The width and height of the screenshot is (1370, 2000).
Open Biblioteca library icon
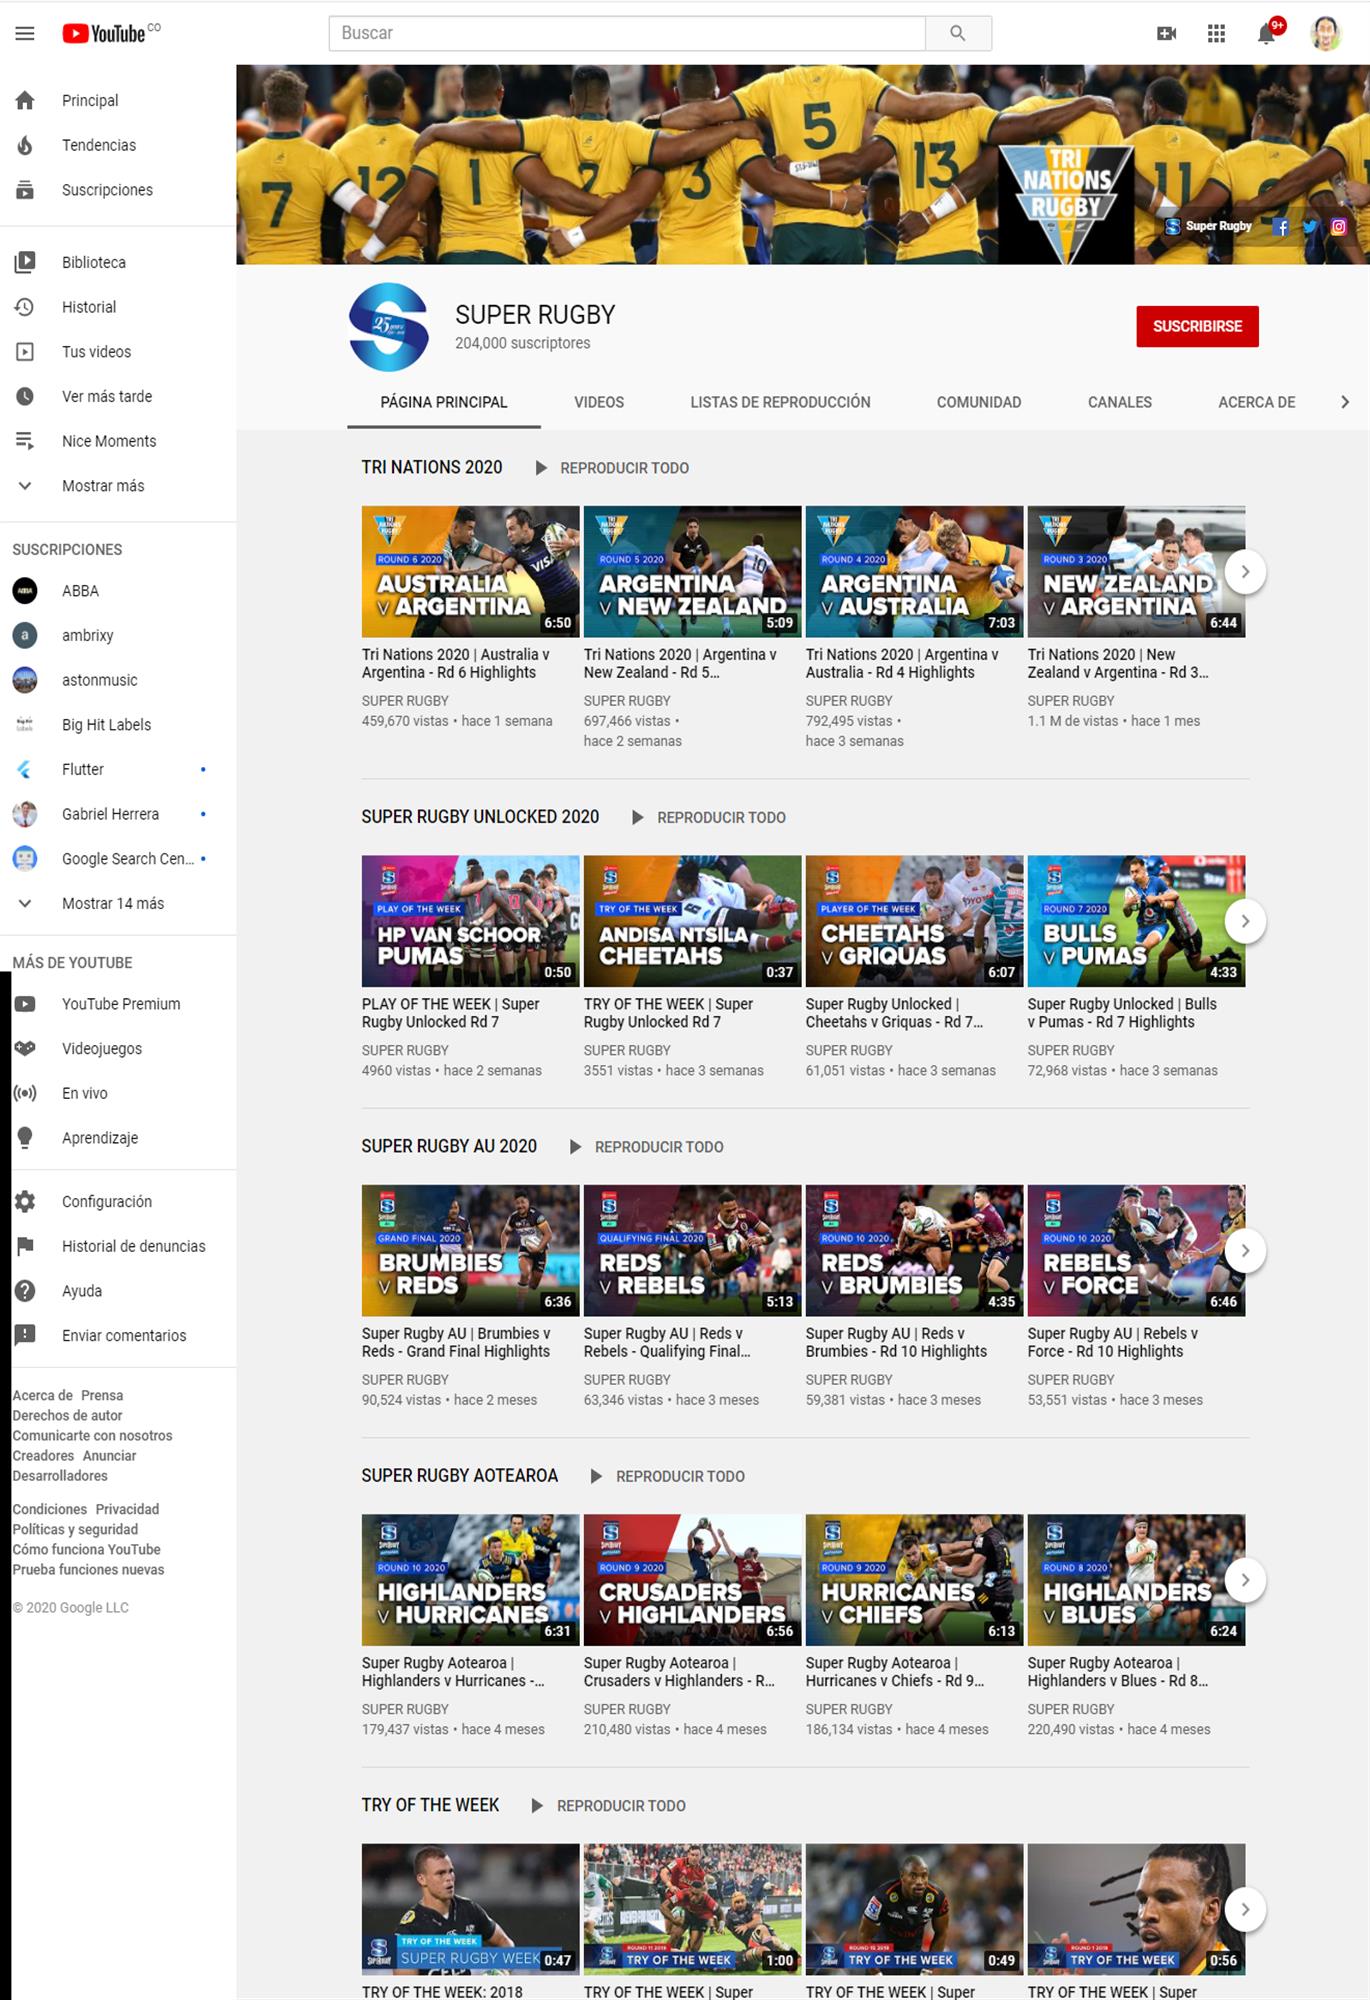(x=25, y=262)
